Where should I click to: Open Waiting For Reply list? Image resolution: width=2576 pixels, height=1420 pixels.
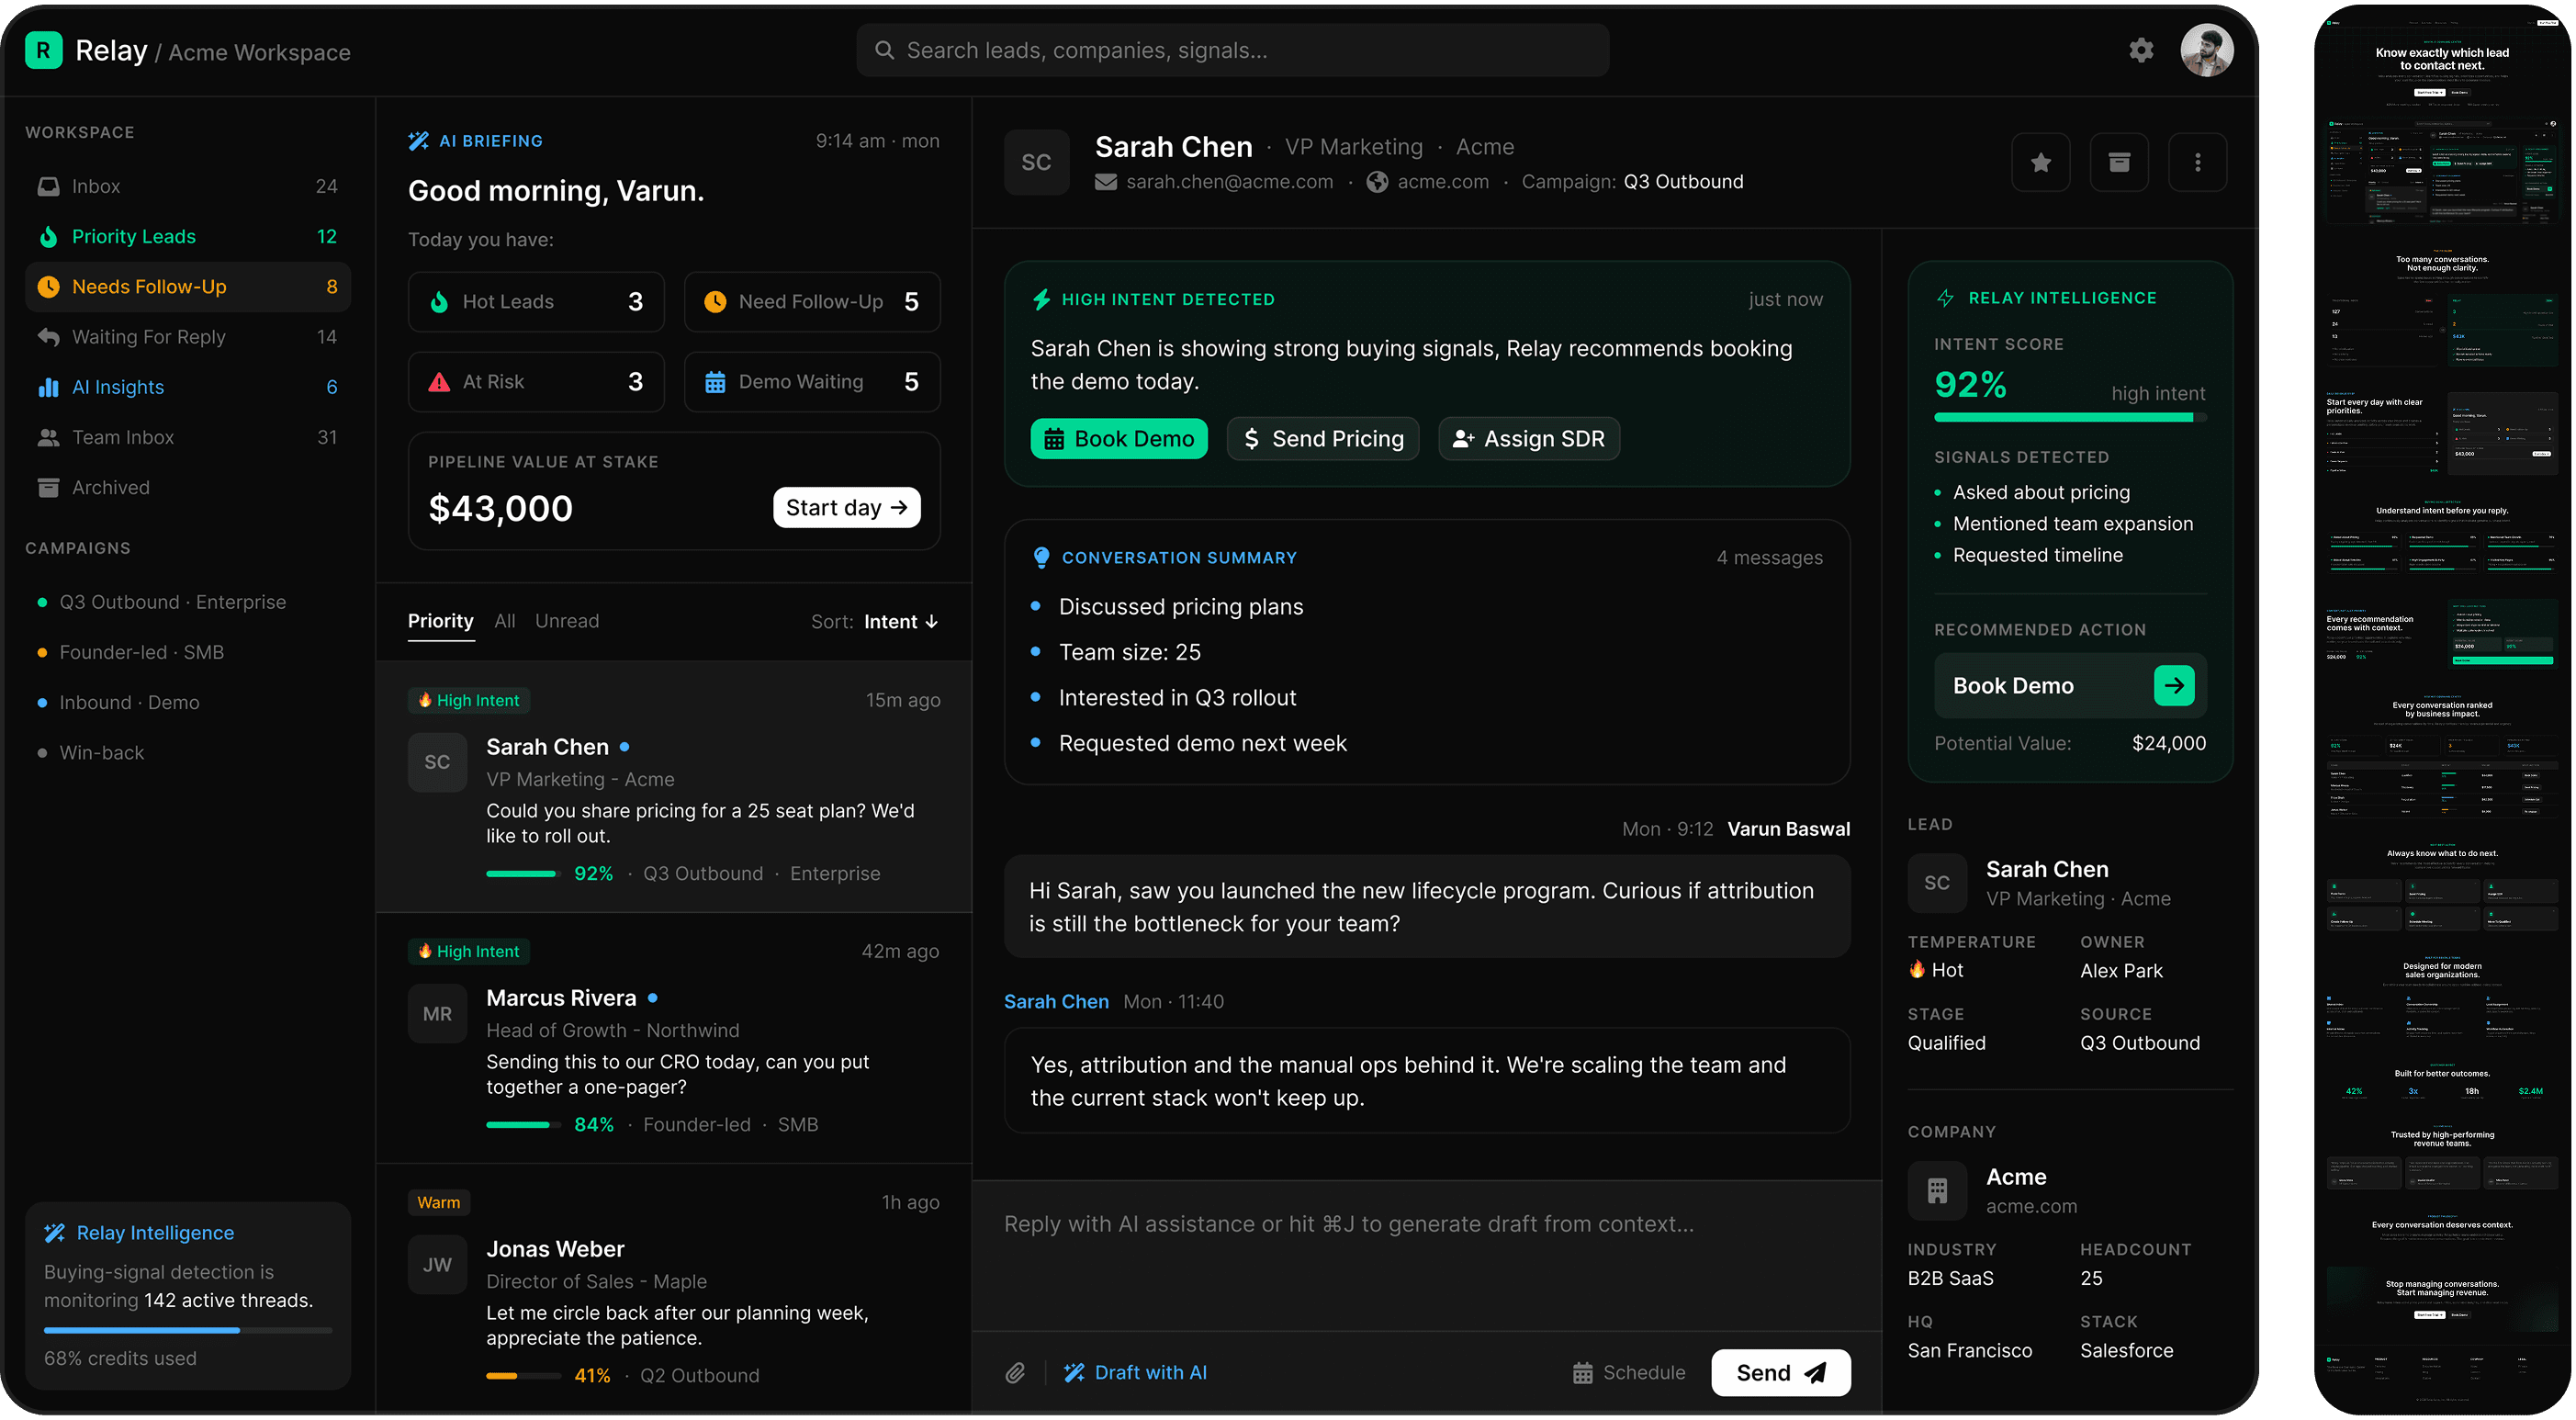point(188,337)
